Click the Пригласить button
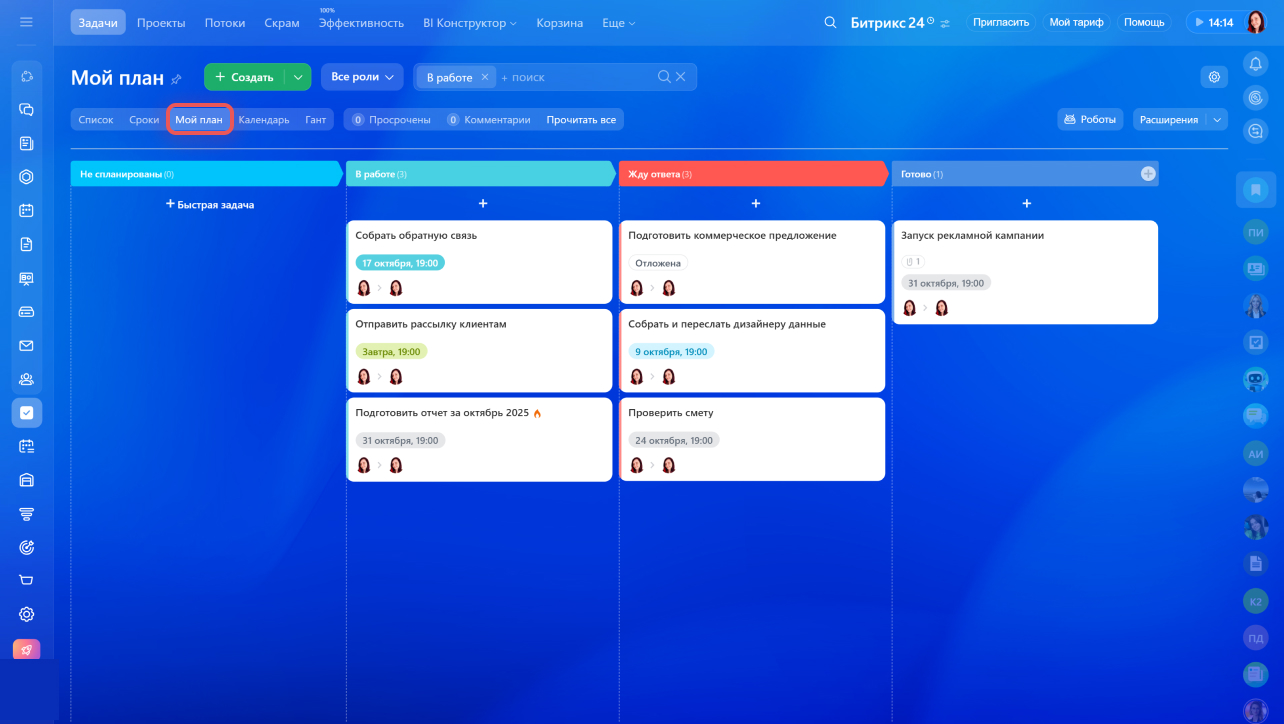Screen dimensions: 1284x724 pyautogui.click(x=1000, y=22)
